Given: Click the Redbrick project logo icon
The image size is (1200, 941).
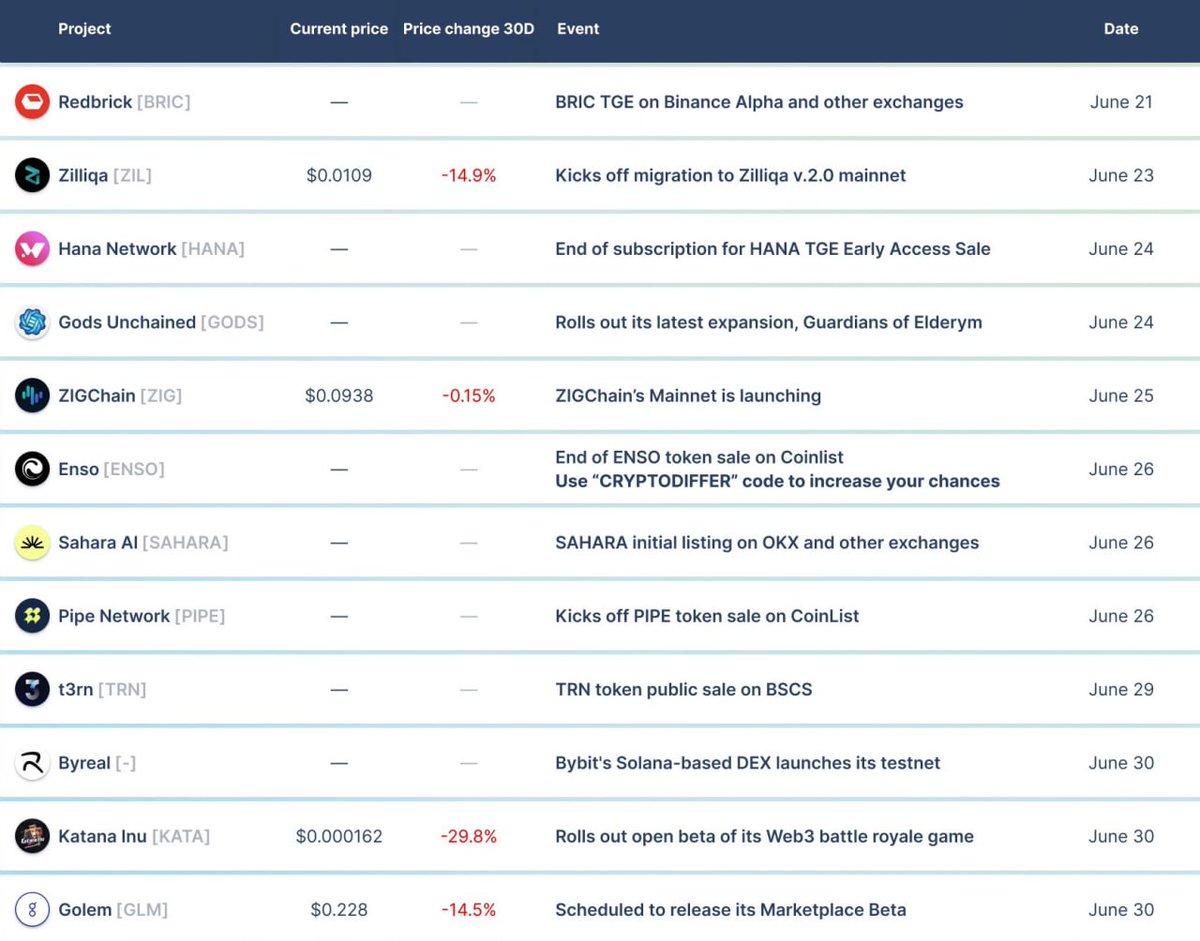Looking at the screenshot, I should (x=32, y=102).
